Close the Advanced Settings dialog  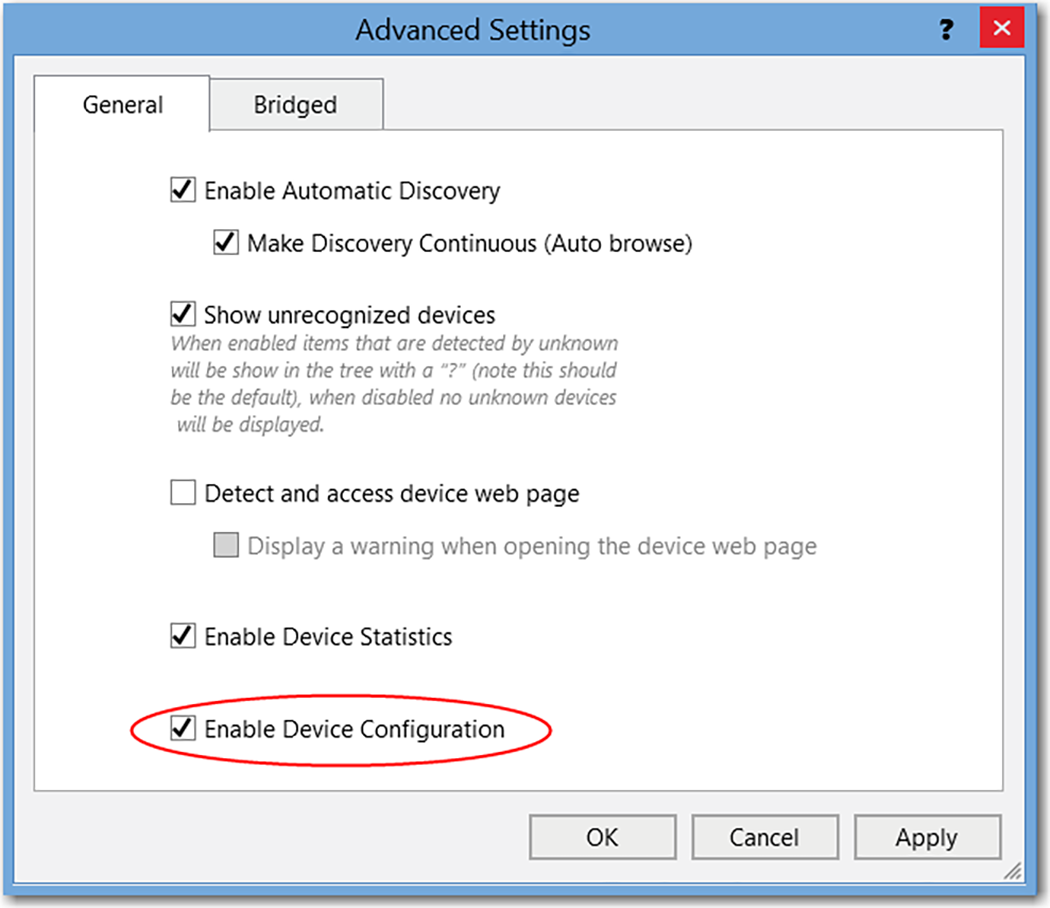pyautogui.click(x=1001, y=28)
